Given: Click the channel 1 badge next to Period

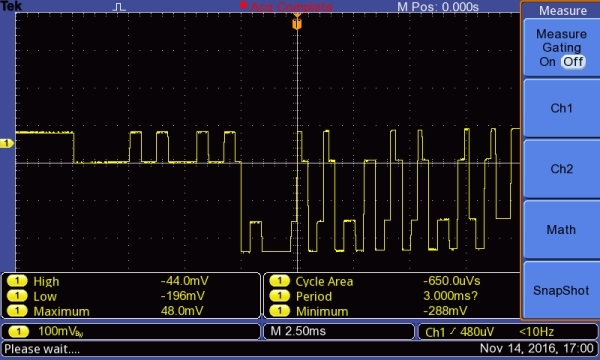Looking at the screenshot, I should [x=279, y=296].
